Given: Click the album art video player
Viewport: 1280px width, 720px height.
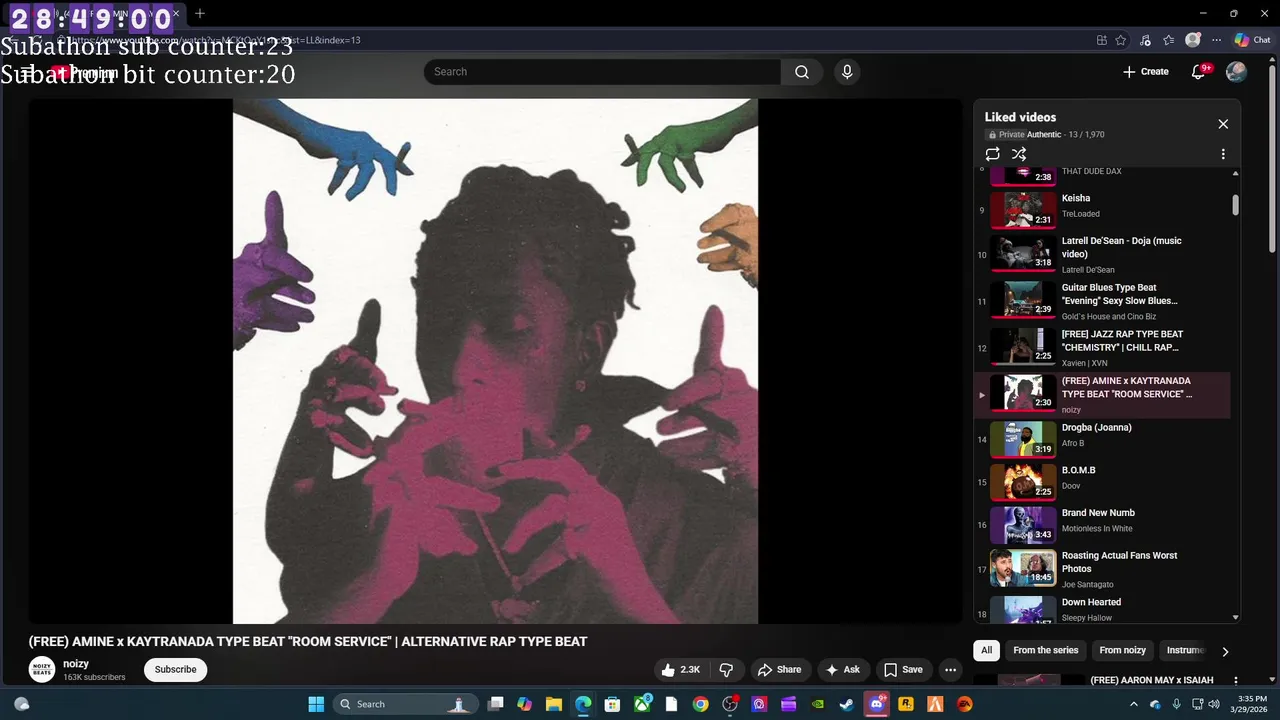Looking at the screenshot, I should (495, 361).
